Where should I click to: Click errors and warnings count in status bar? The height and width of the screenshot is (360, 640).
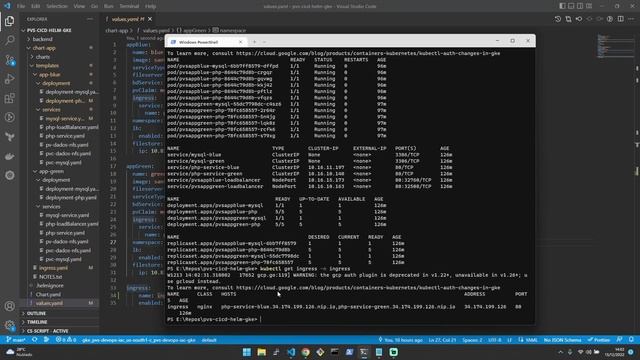pos(66,340)
